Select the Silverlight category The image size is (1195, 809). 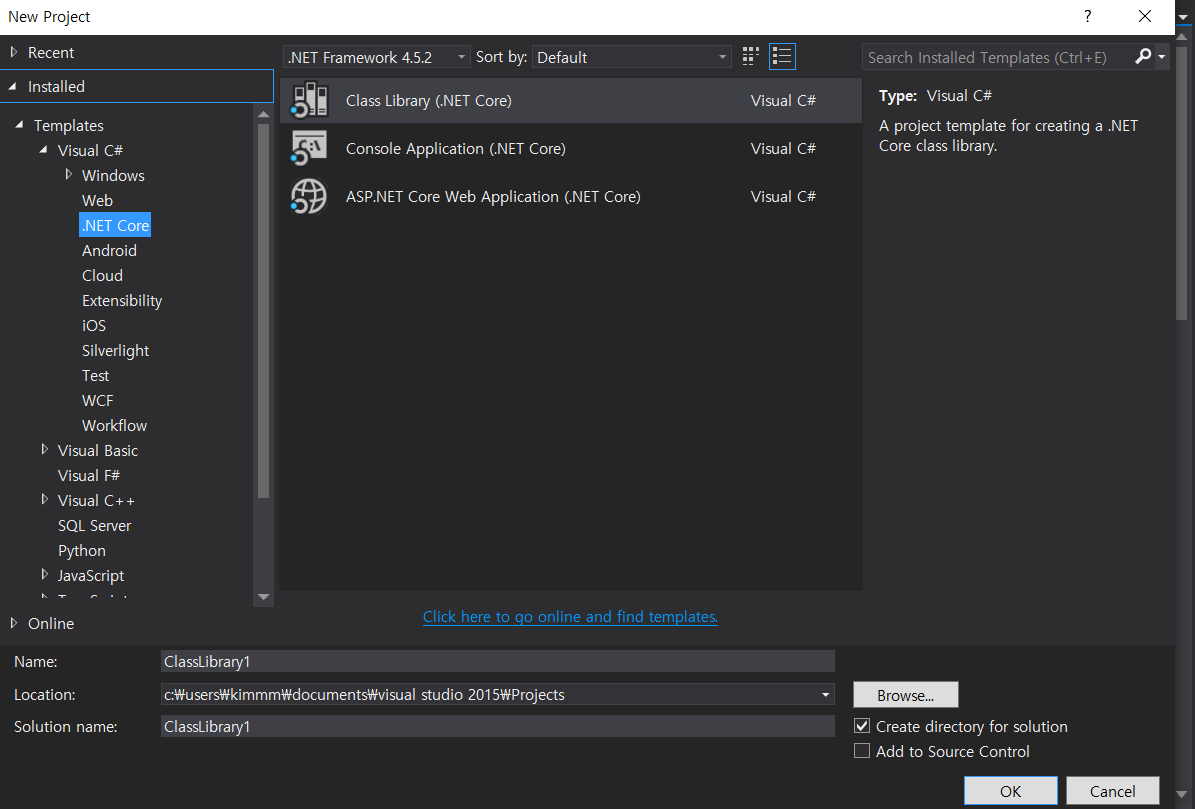click(115, 350)
